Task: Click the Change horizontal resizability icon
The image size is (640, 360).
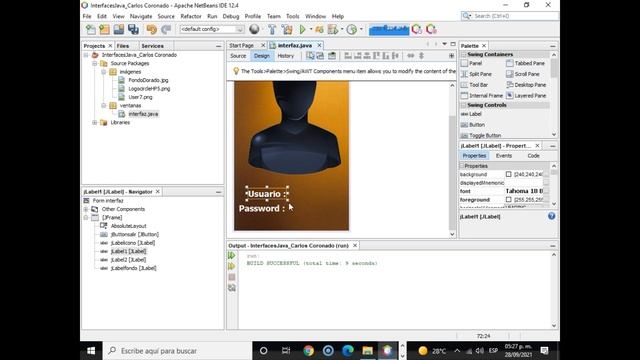Action: 411,56
